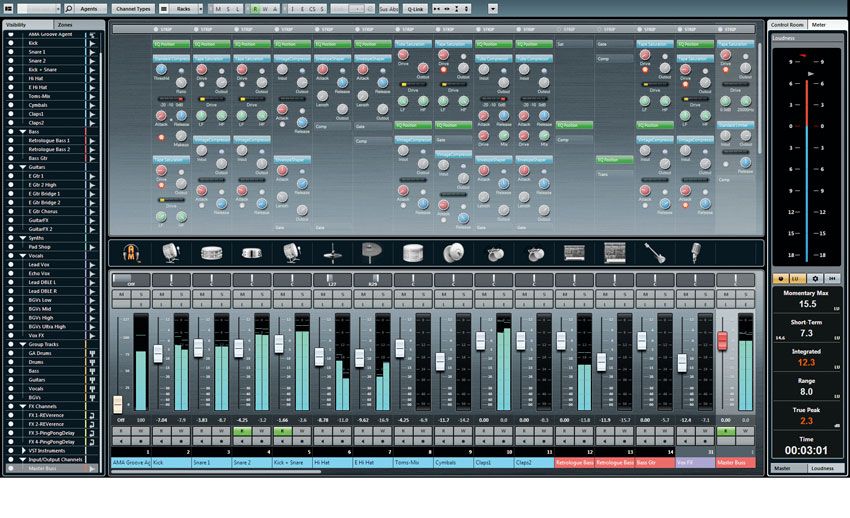Click the Q-Link button

pyautogui.click(x=415, y=9)
